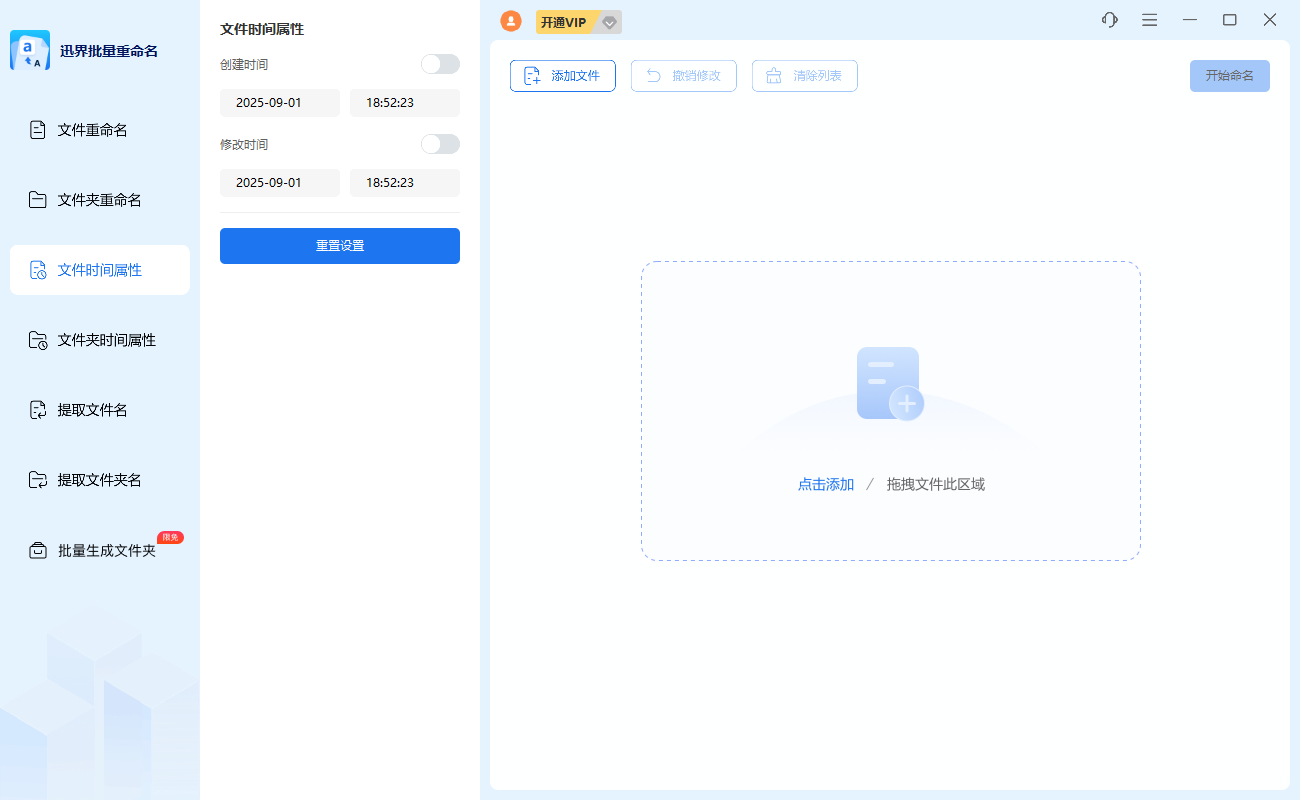Select the 提取文件夹名 extraction tool

tap(99, 479)
